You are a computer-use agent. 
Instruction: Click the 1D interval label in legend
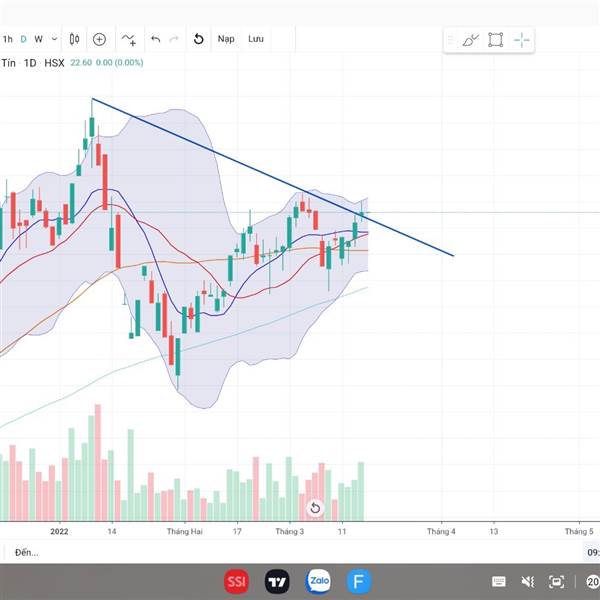click(x=30, y=63)
